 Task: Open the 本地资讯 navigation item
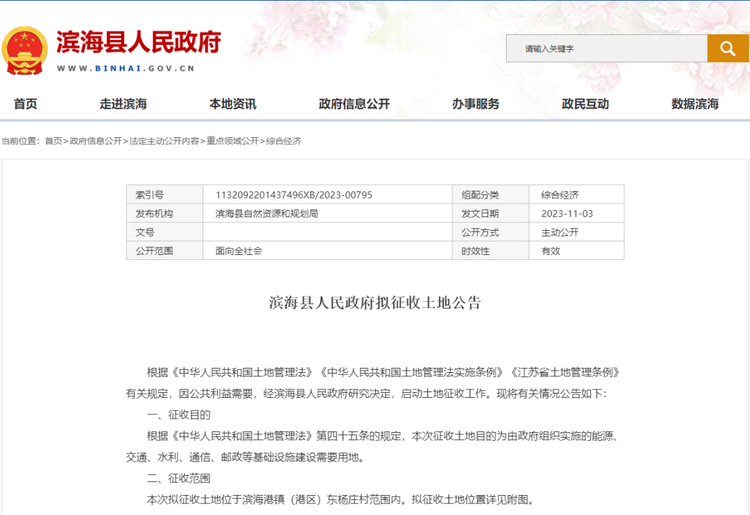(x=232, y=104)
